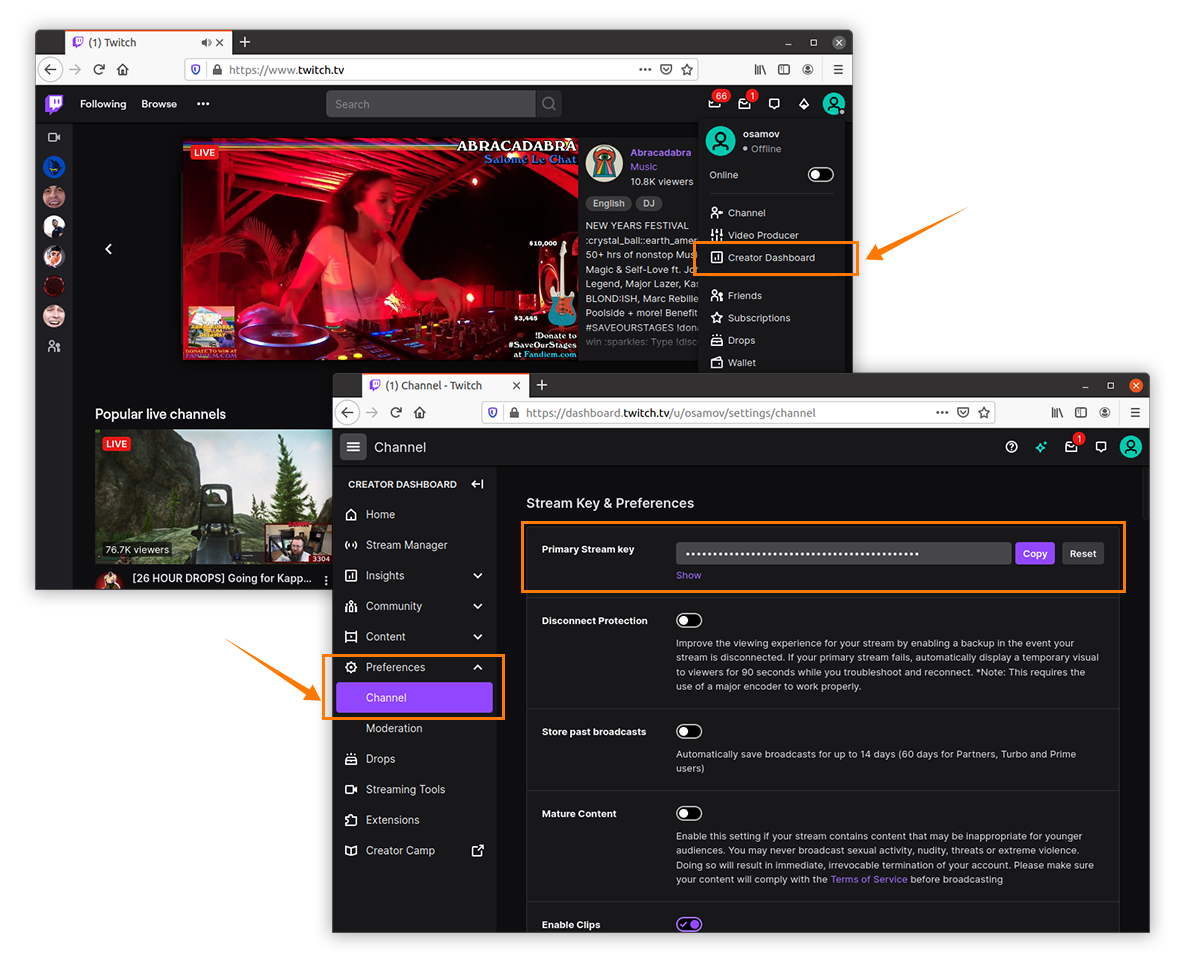The height and width of the screenshot is (965, 1186).
Task: Open the Abracadabra channel name link
Action: click(660, 152)
